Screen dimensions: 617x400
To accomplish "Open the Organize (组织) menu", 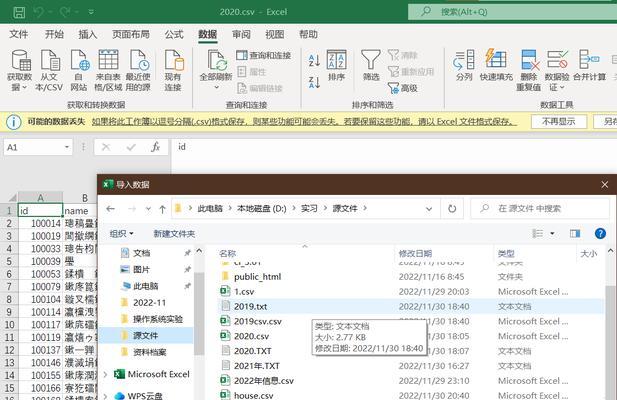I will 121,234.
